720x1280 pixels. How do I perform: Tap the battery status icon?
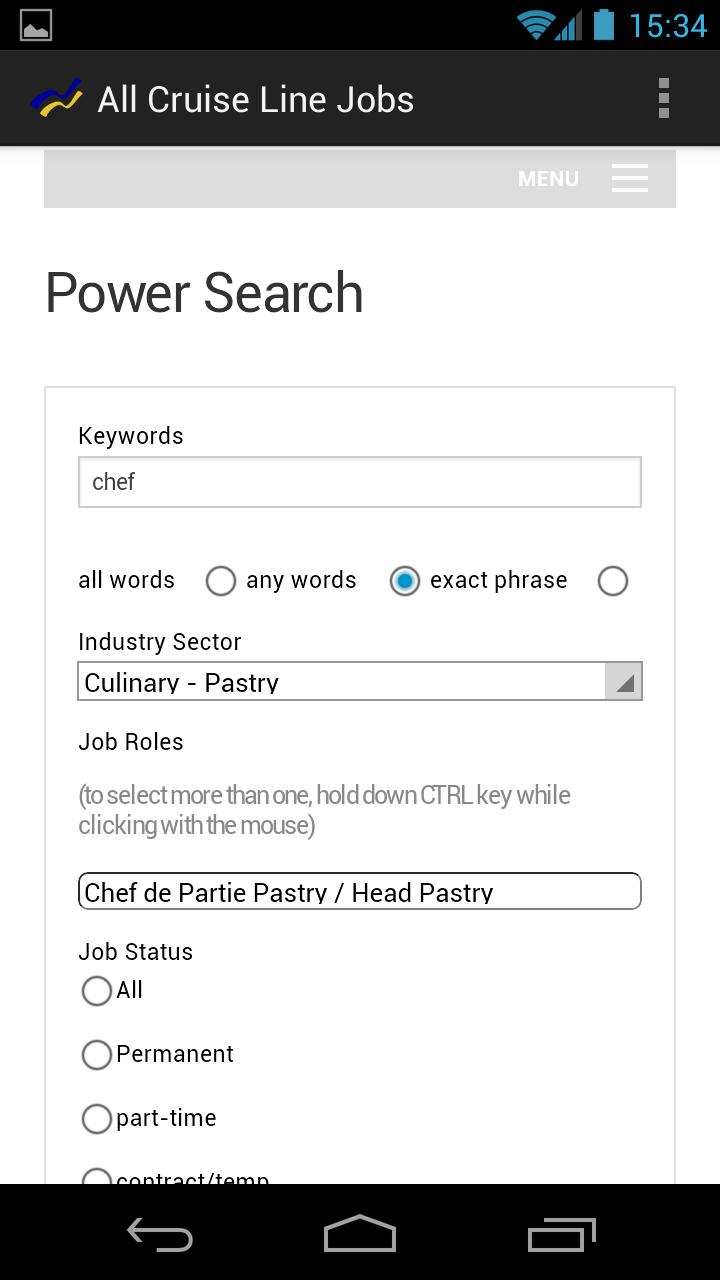click(x=603, y=25)
